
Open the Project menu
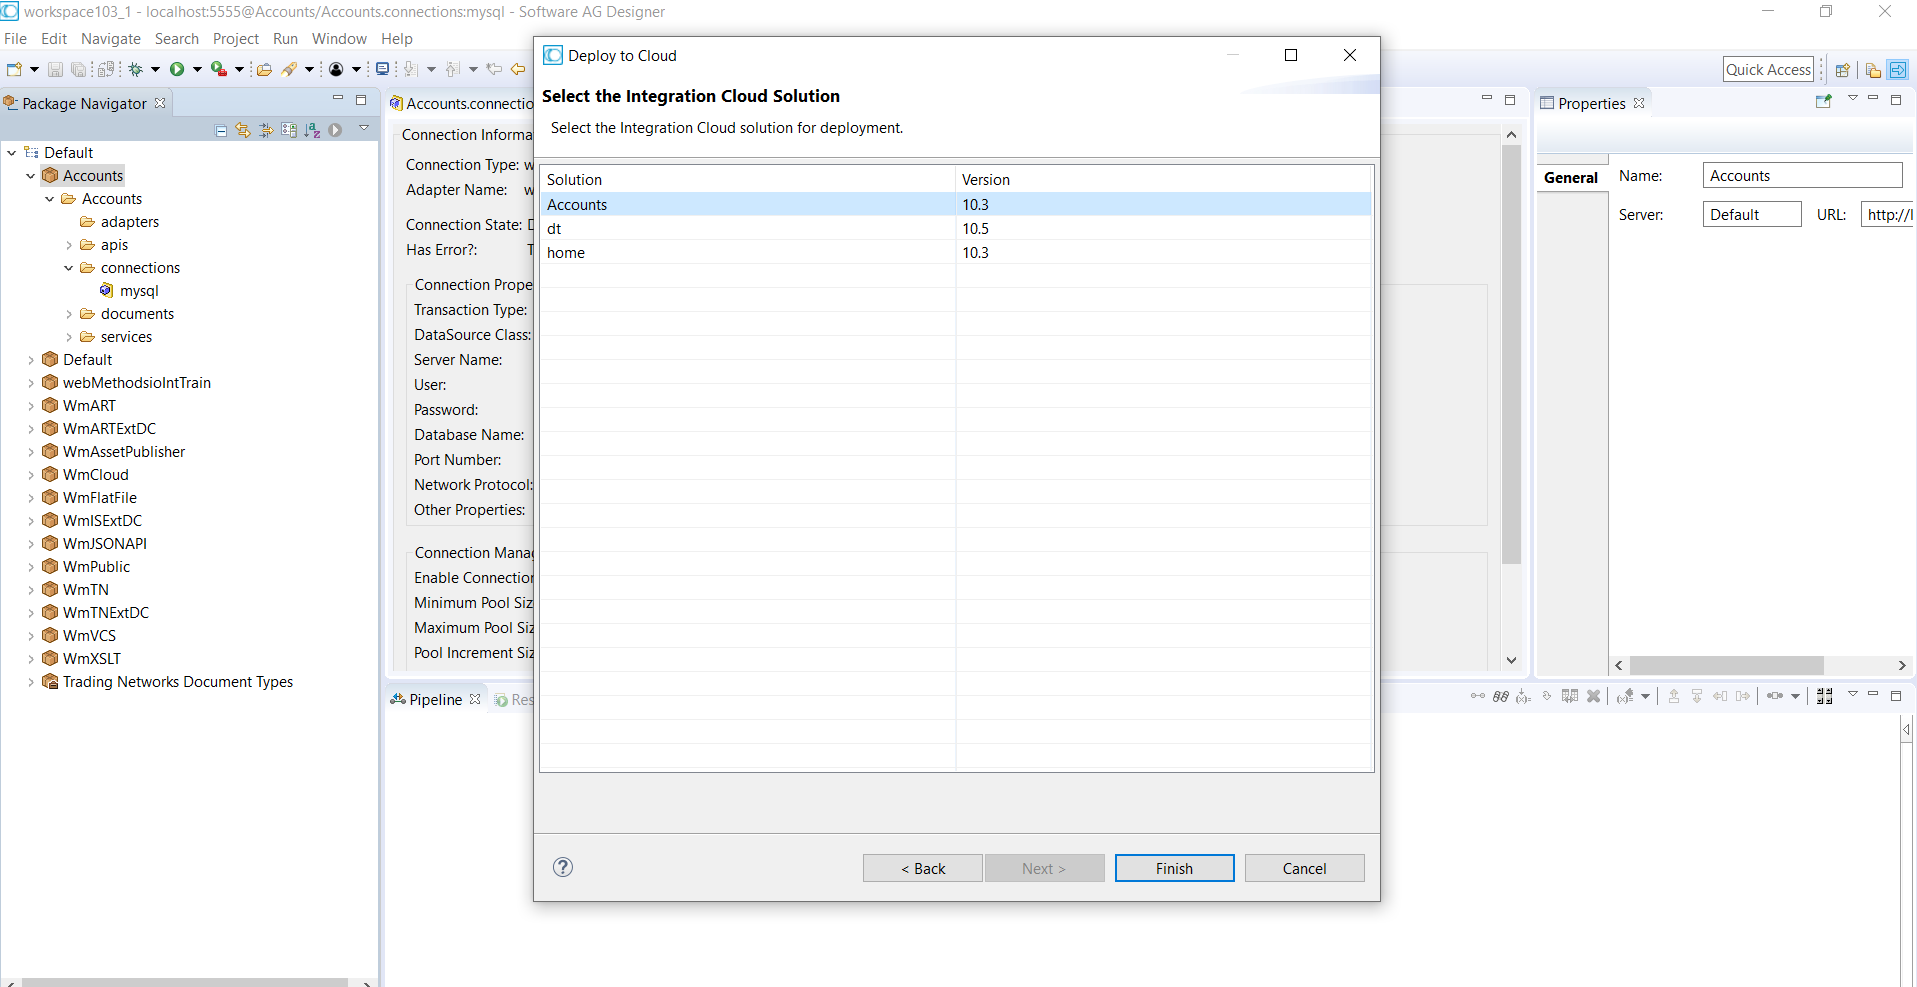point(236,38)
